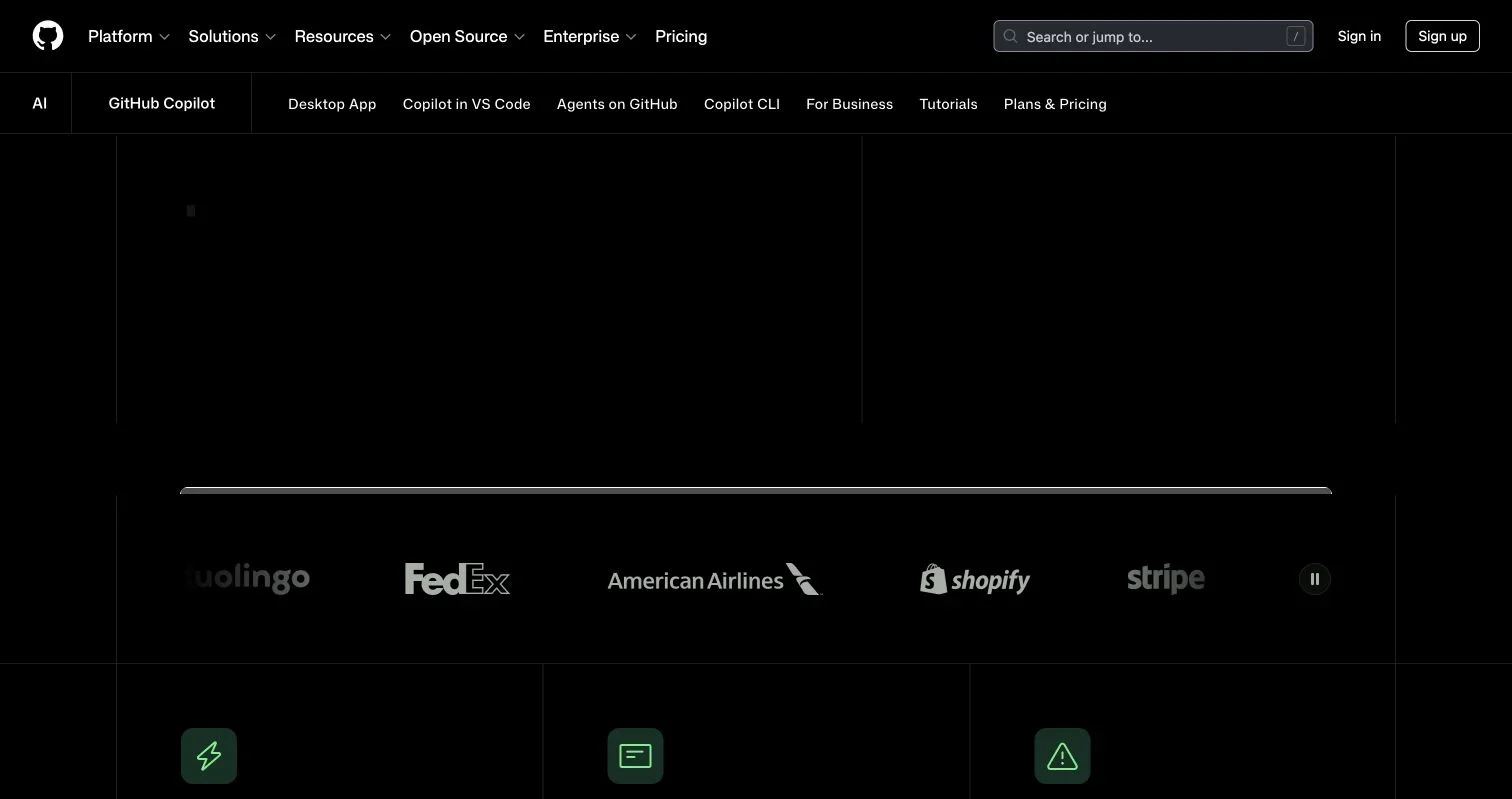This screenshot has width=1512, height=799.
Task: Expand the Resources menu
Action: (x=343, y=36)
